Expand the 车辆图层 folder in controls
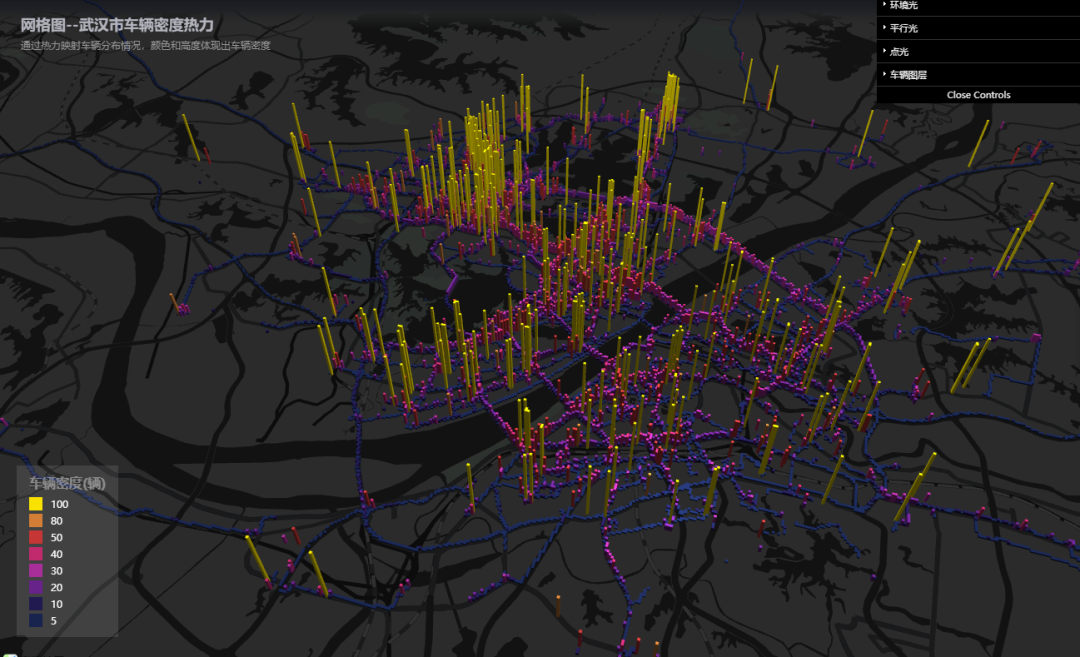Image resolution: width=1080 pixels, height=657 pixels. click(x=978, y=74)
